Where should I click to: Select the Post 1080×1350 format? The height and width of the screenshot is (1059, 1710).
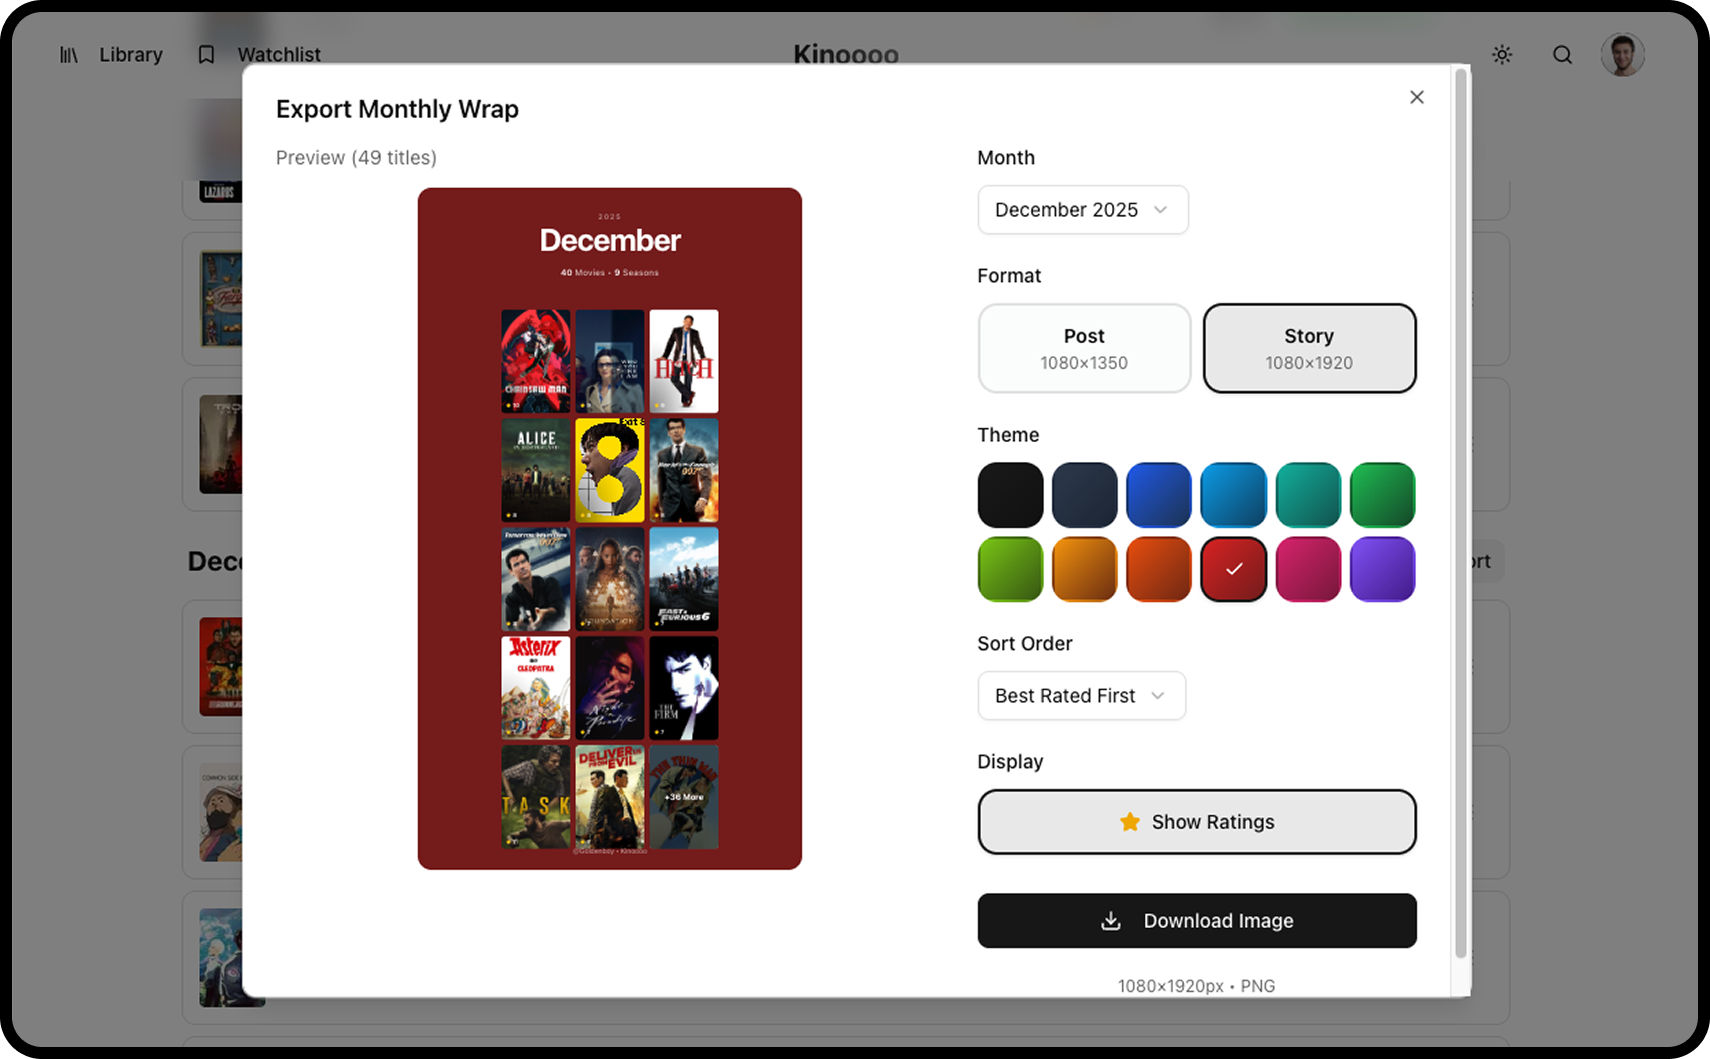click(1084, 348)
